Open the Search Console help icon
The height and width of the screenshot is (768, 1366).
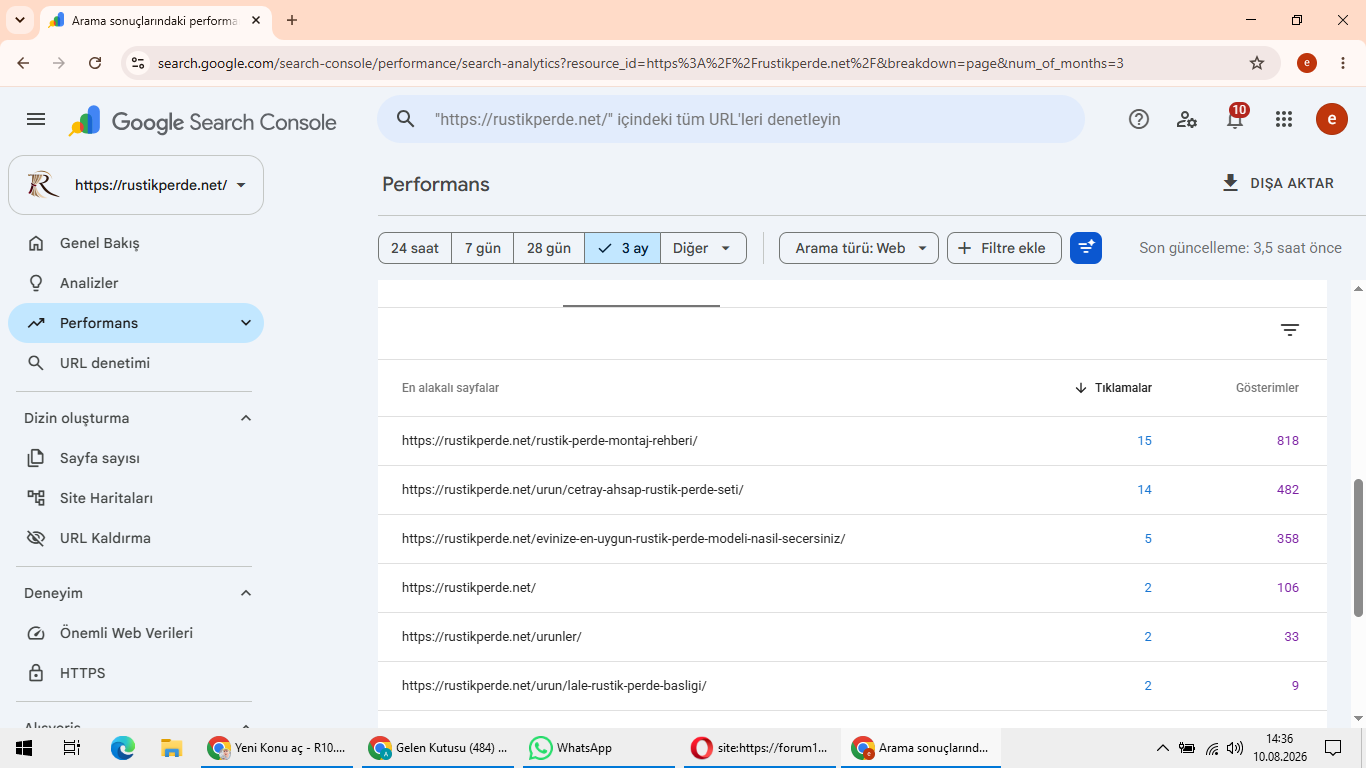[x=1139, y=120]
